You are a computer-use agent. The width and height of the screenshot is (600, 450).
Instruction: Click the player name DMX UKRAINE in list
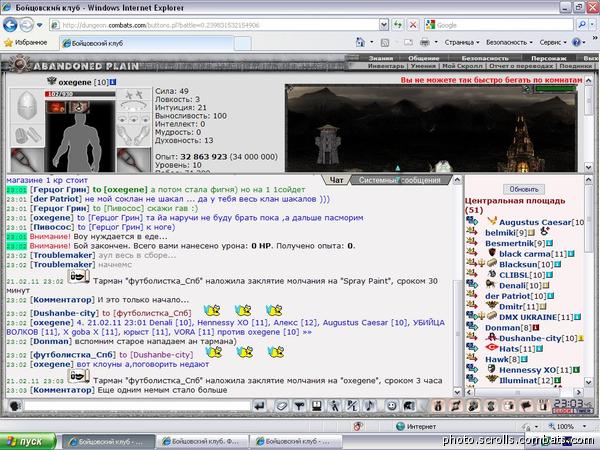click(528, 317)
